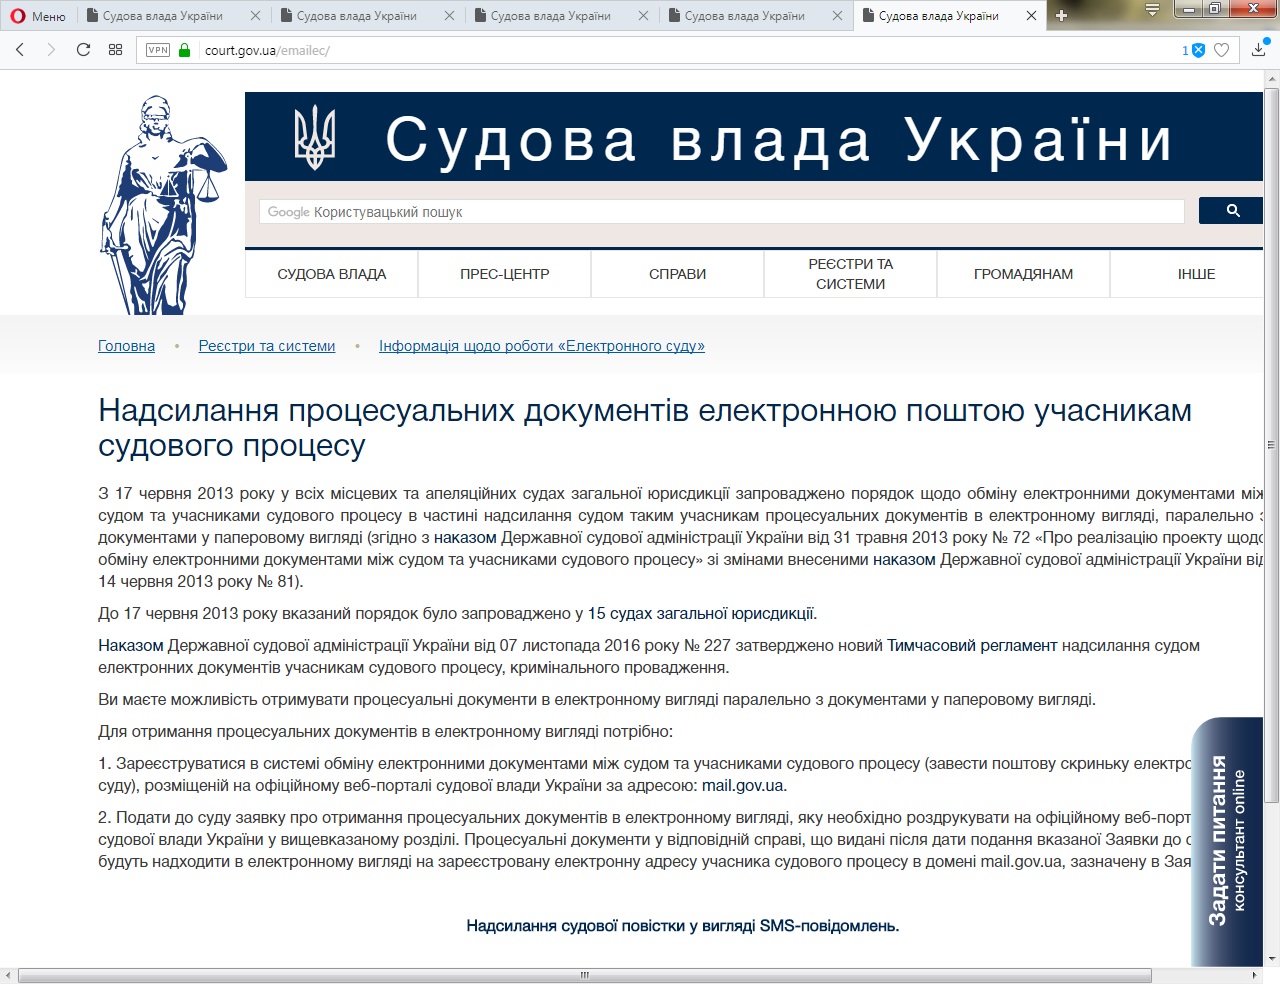1280x984 pixels.
Task: Reload the page with the refresh icon
Action: pyautogui.click(x=84, y=50)
